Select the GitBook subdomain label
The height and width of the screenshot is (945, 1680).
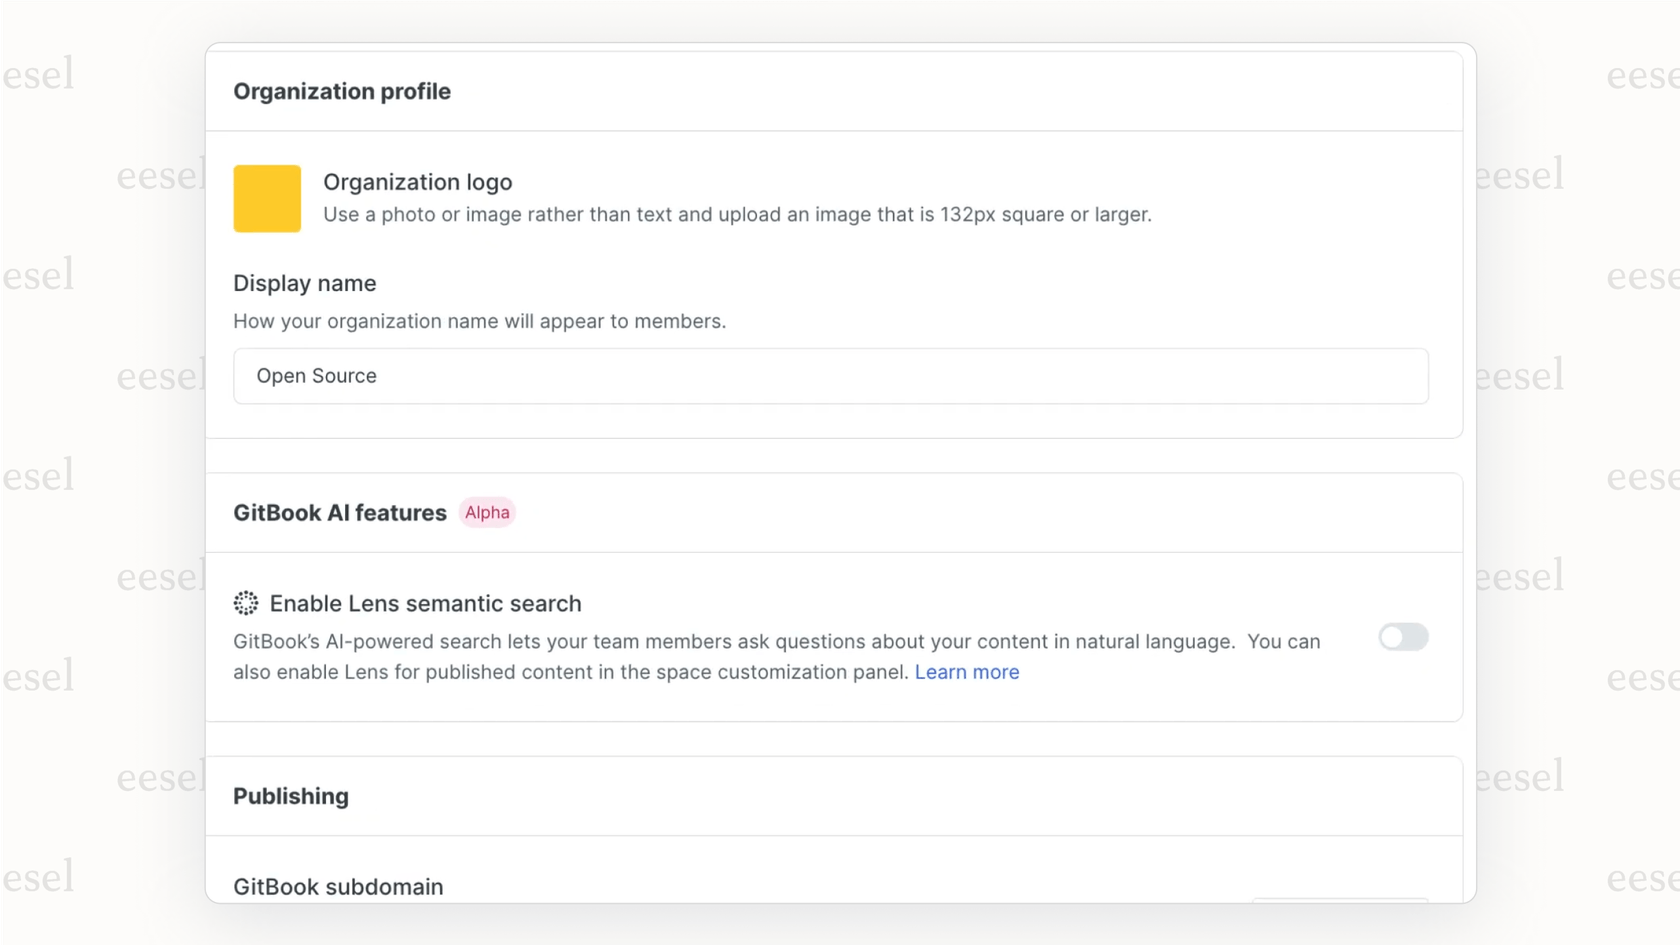point(337,886)
